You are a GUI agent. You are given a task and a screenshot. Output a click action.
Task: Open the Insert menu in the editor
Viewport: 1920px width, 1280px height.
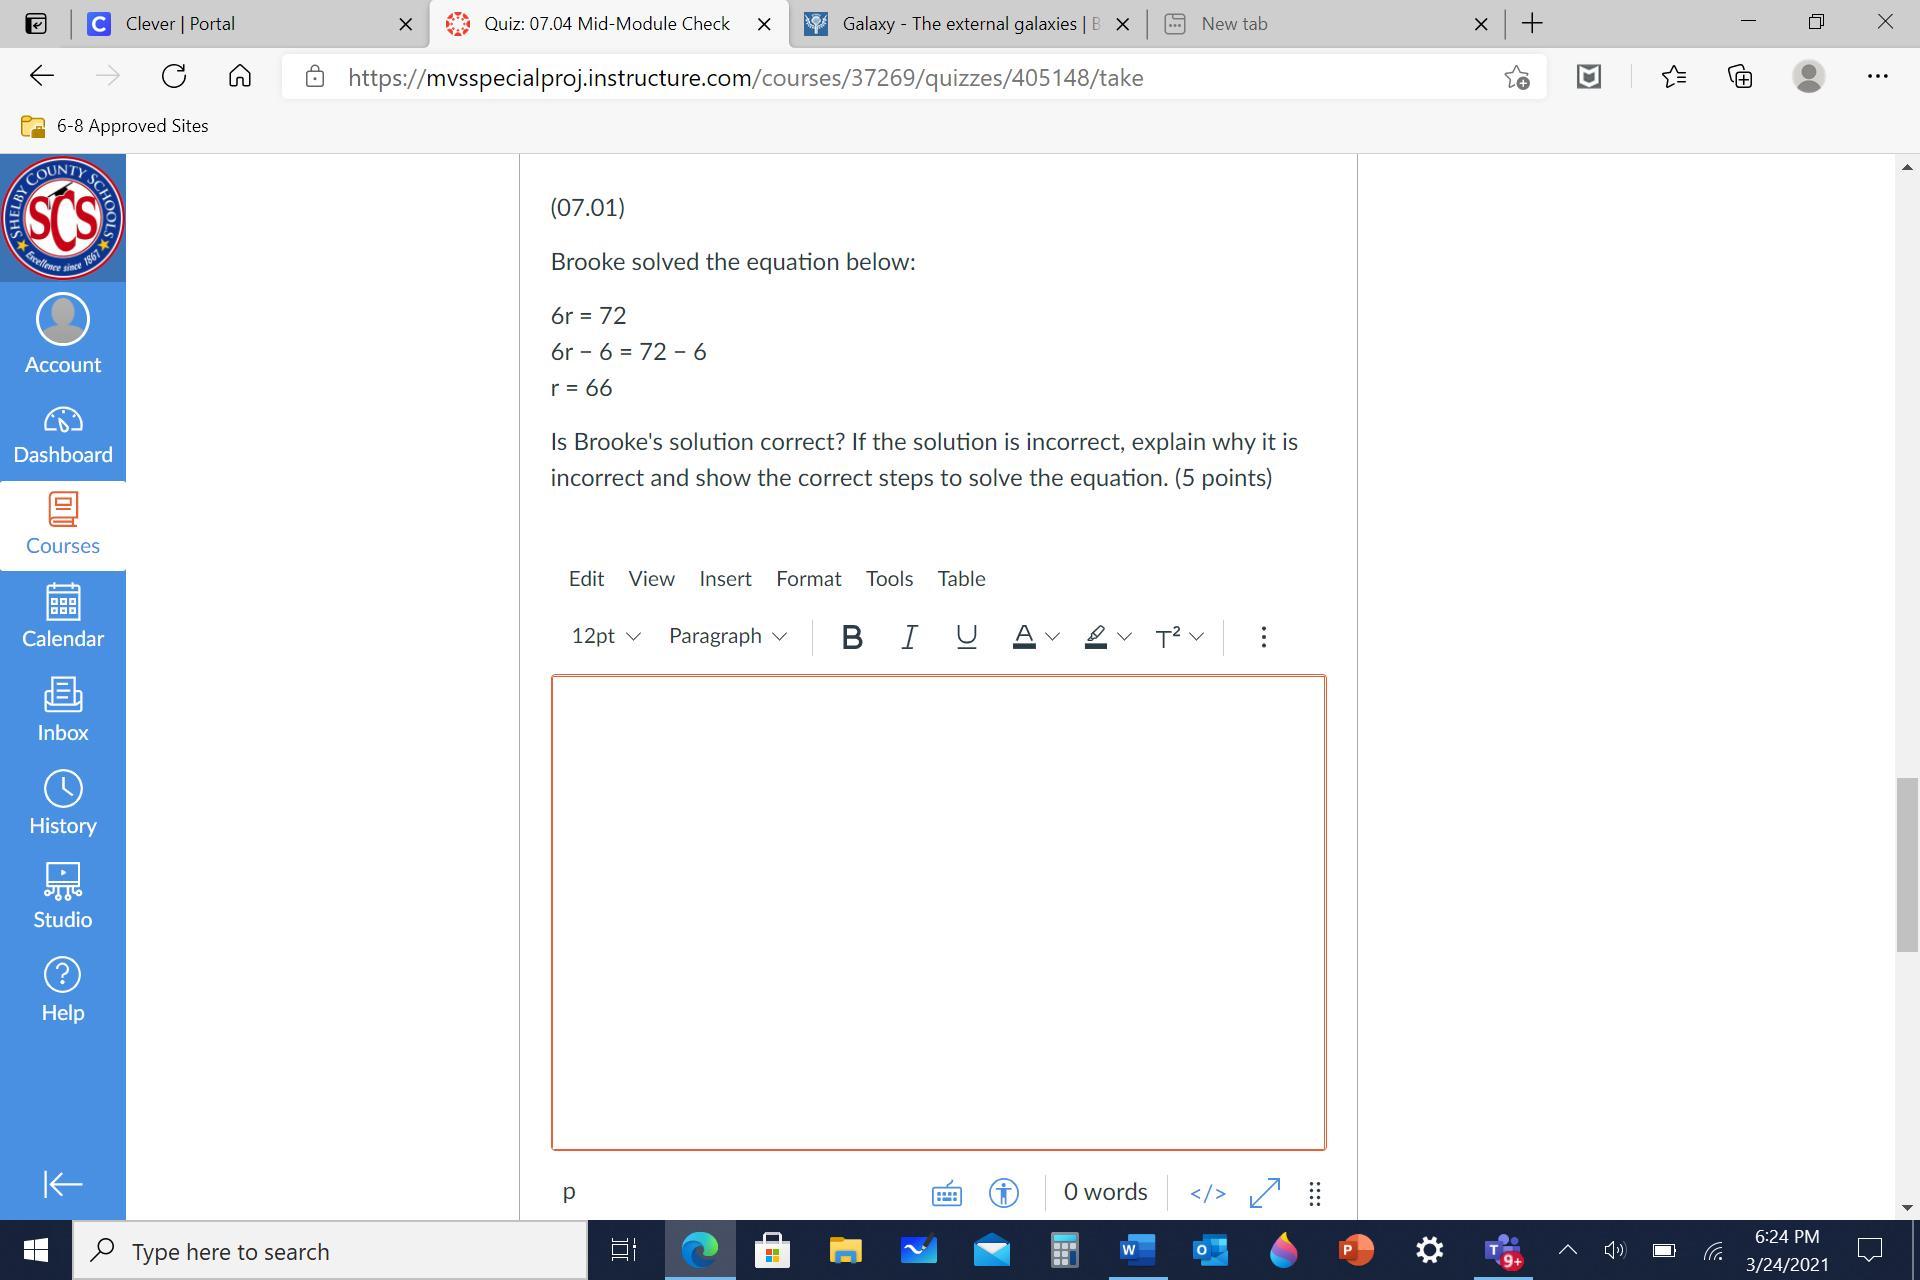[724, 579]
